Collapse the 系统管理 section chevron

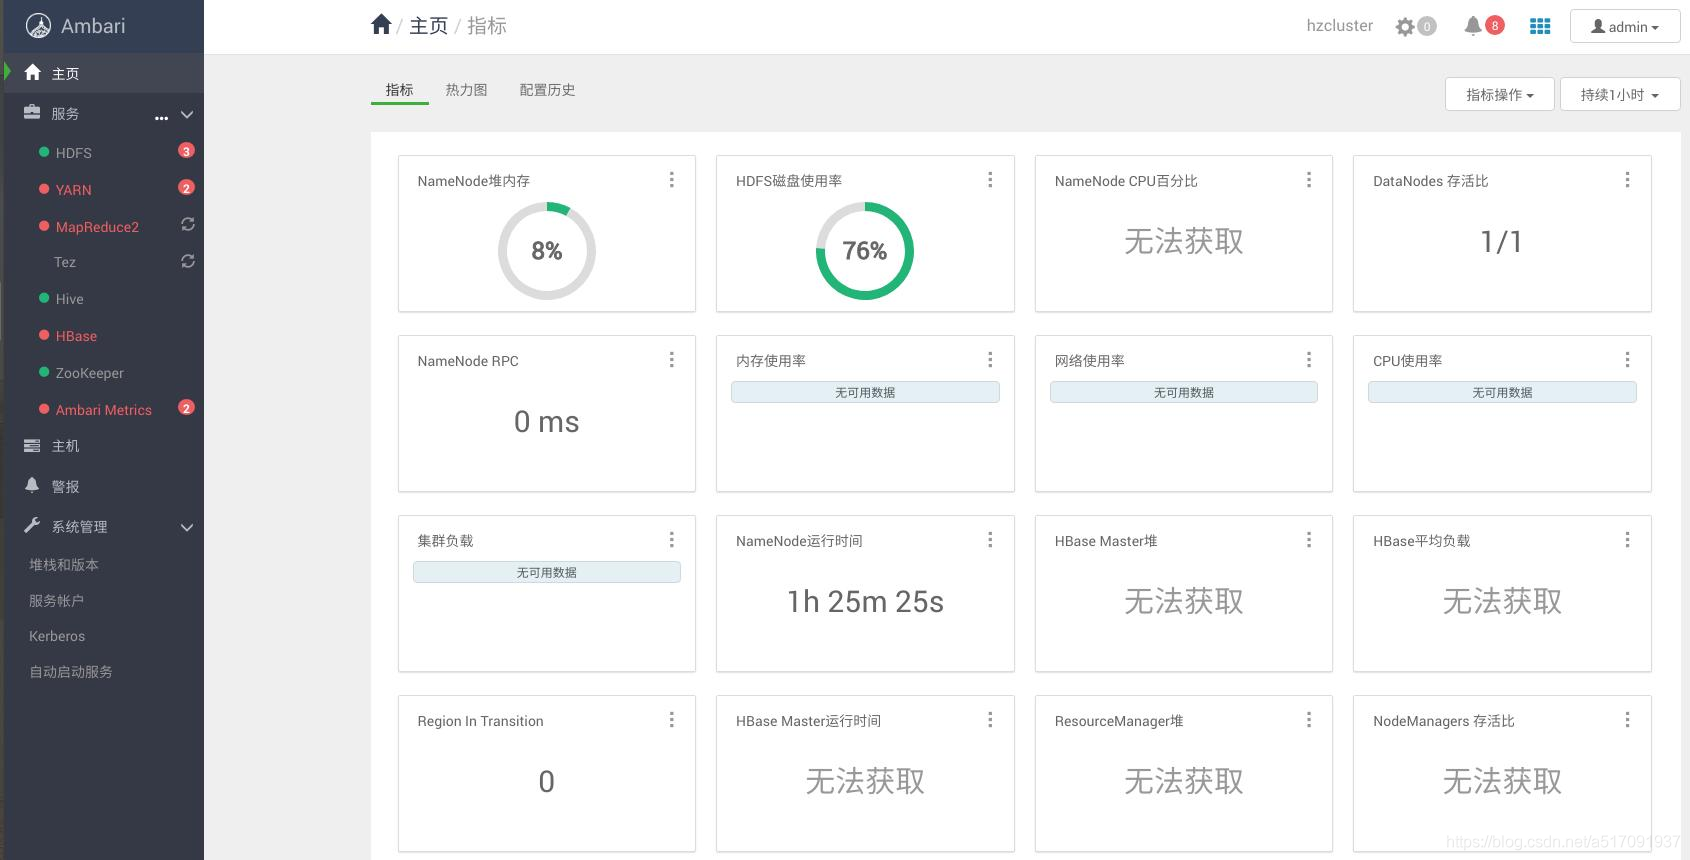(x=187, y=528)
